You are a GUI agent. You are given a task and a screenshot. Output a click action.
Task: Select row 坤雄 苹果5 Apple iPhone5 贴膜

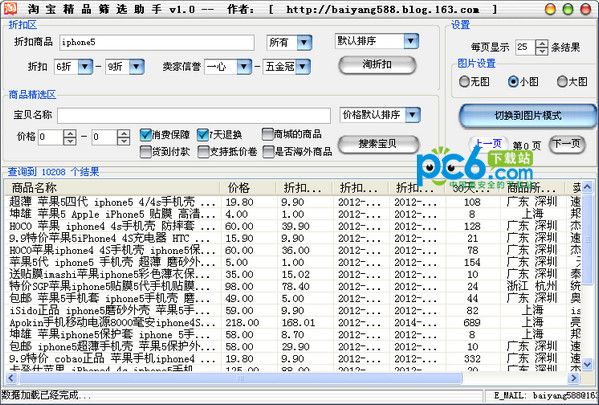coord(293,214)
